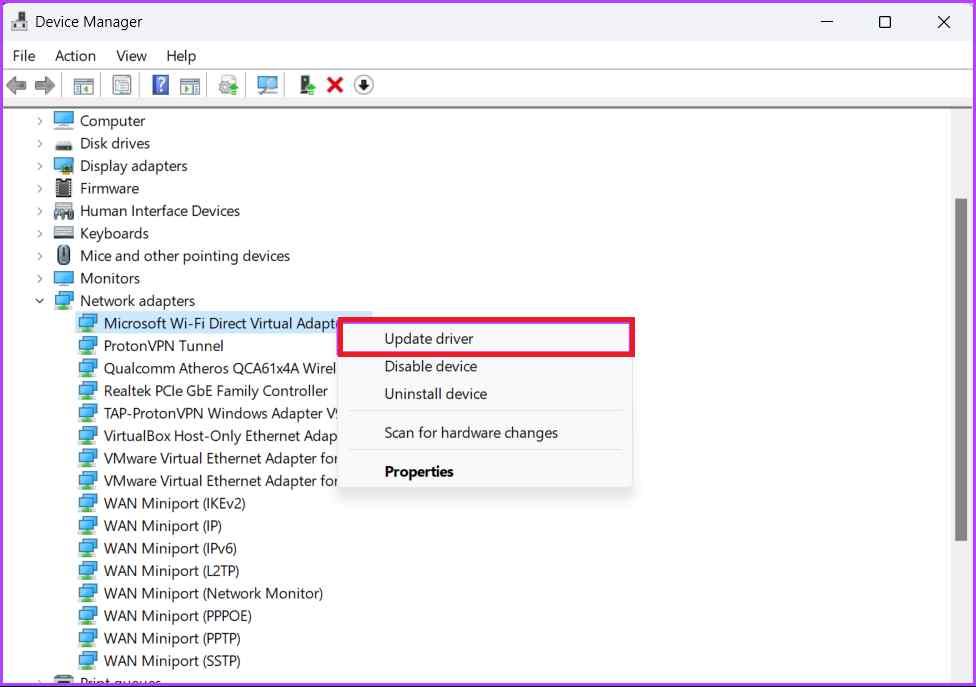Open the Action menu
Screen dimensions: 976x687
coord(75,56)
